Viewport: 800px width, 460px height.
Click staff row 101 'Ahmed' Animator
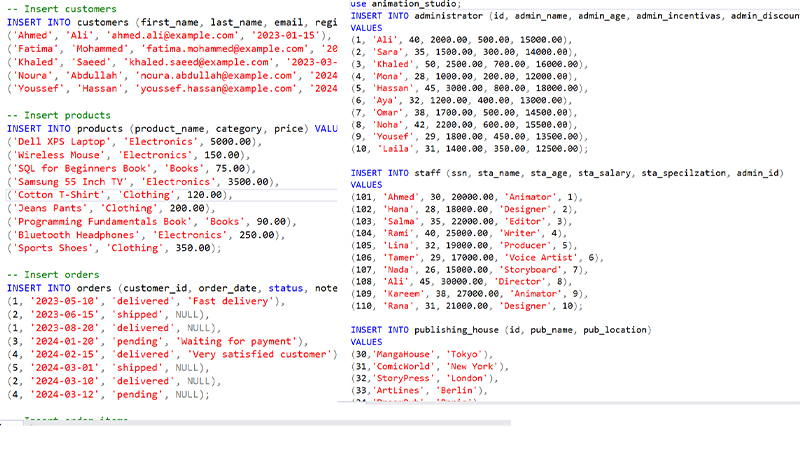tap(467, 197)
